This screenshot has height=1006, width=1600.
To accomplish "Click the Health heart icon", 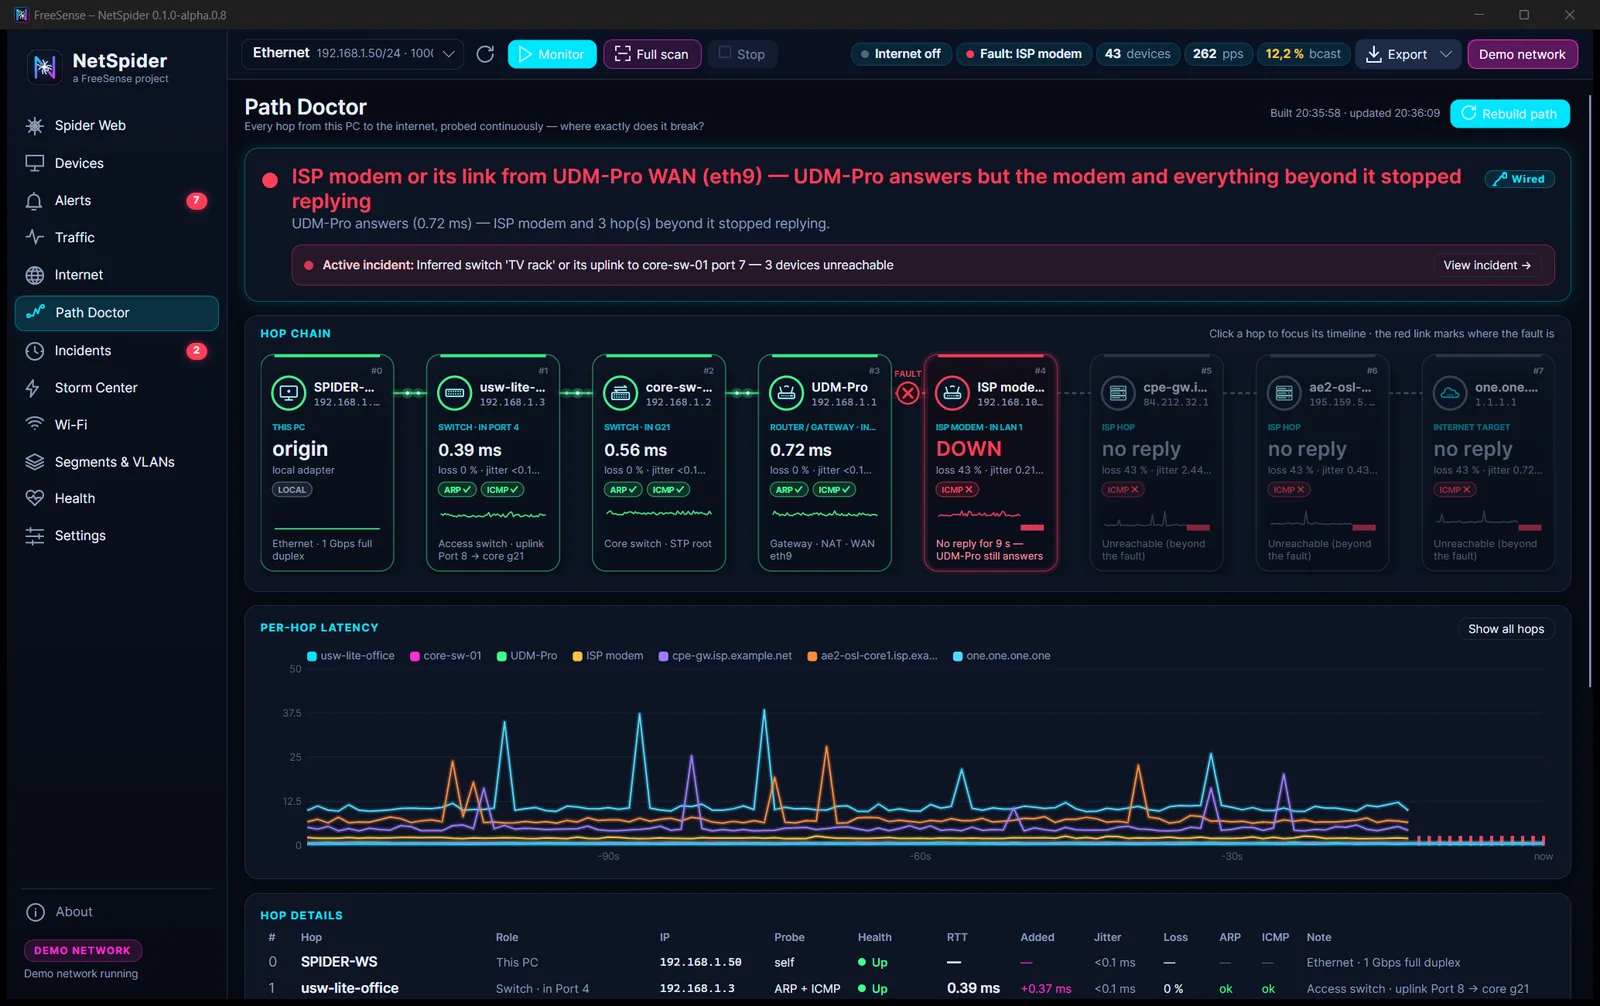I will pyautogui.click(x=35, y=498).
